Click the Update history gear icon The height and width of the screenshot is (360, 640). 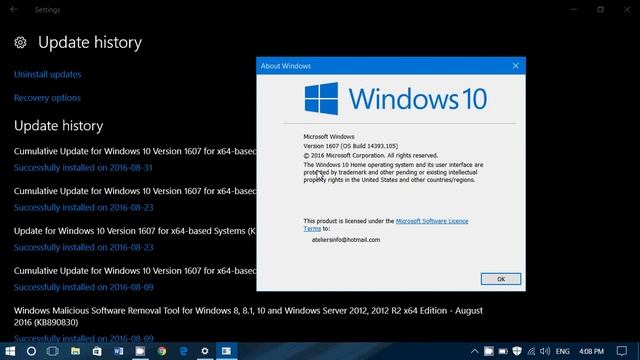[20, 42]
